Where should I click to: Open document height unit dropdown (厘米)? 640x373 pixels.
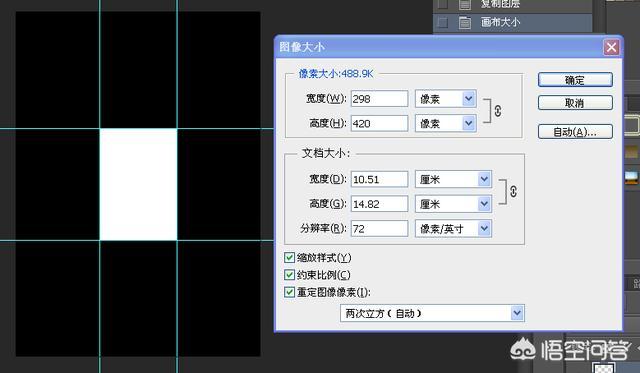[x=453, y=204]
